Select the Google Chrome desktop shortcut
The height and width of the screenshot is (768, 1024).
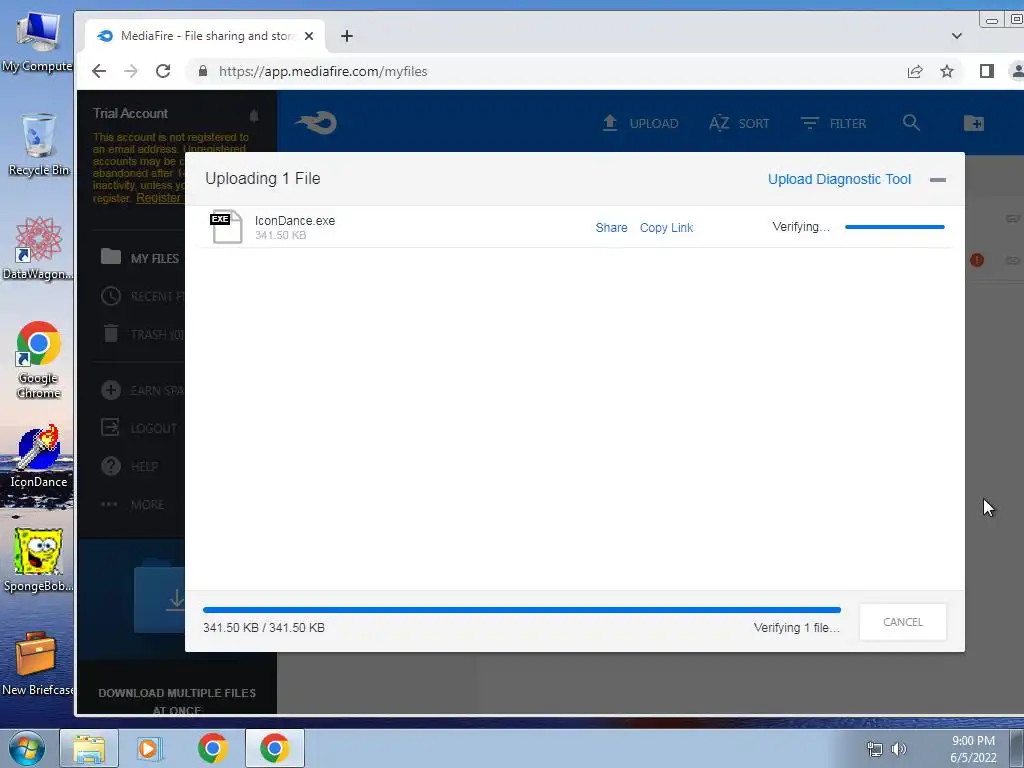(38, 360)
